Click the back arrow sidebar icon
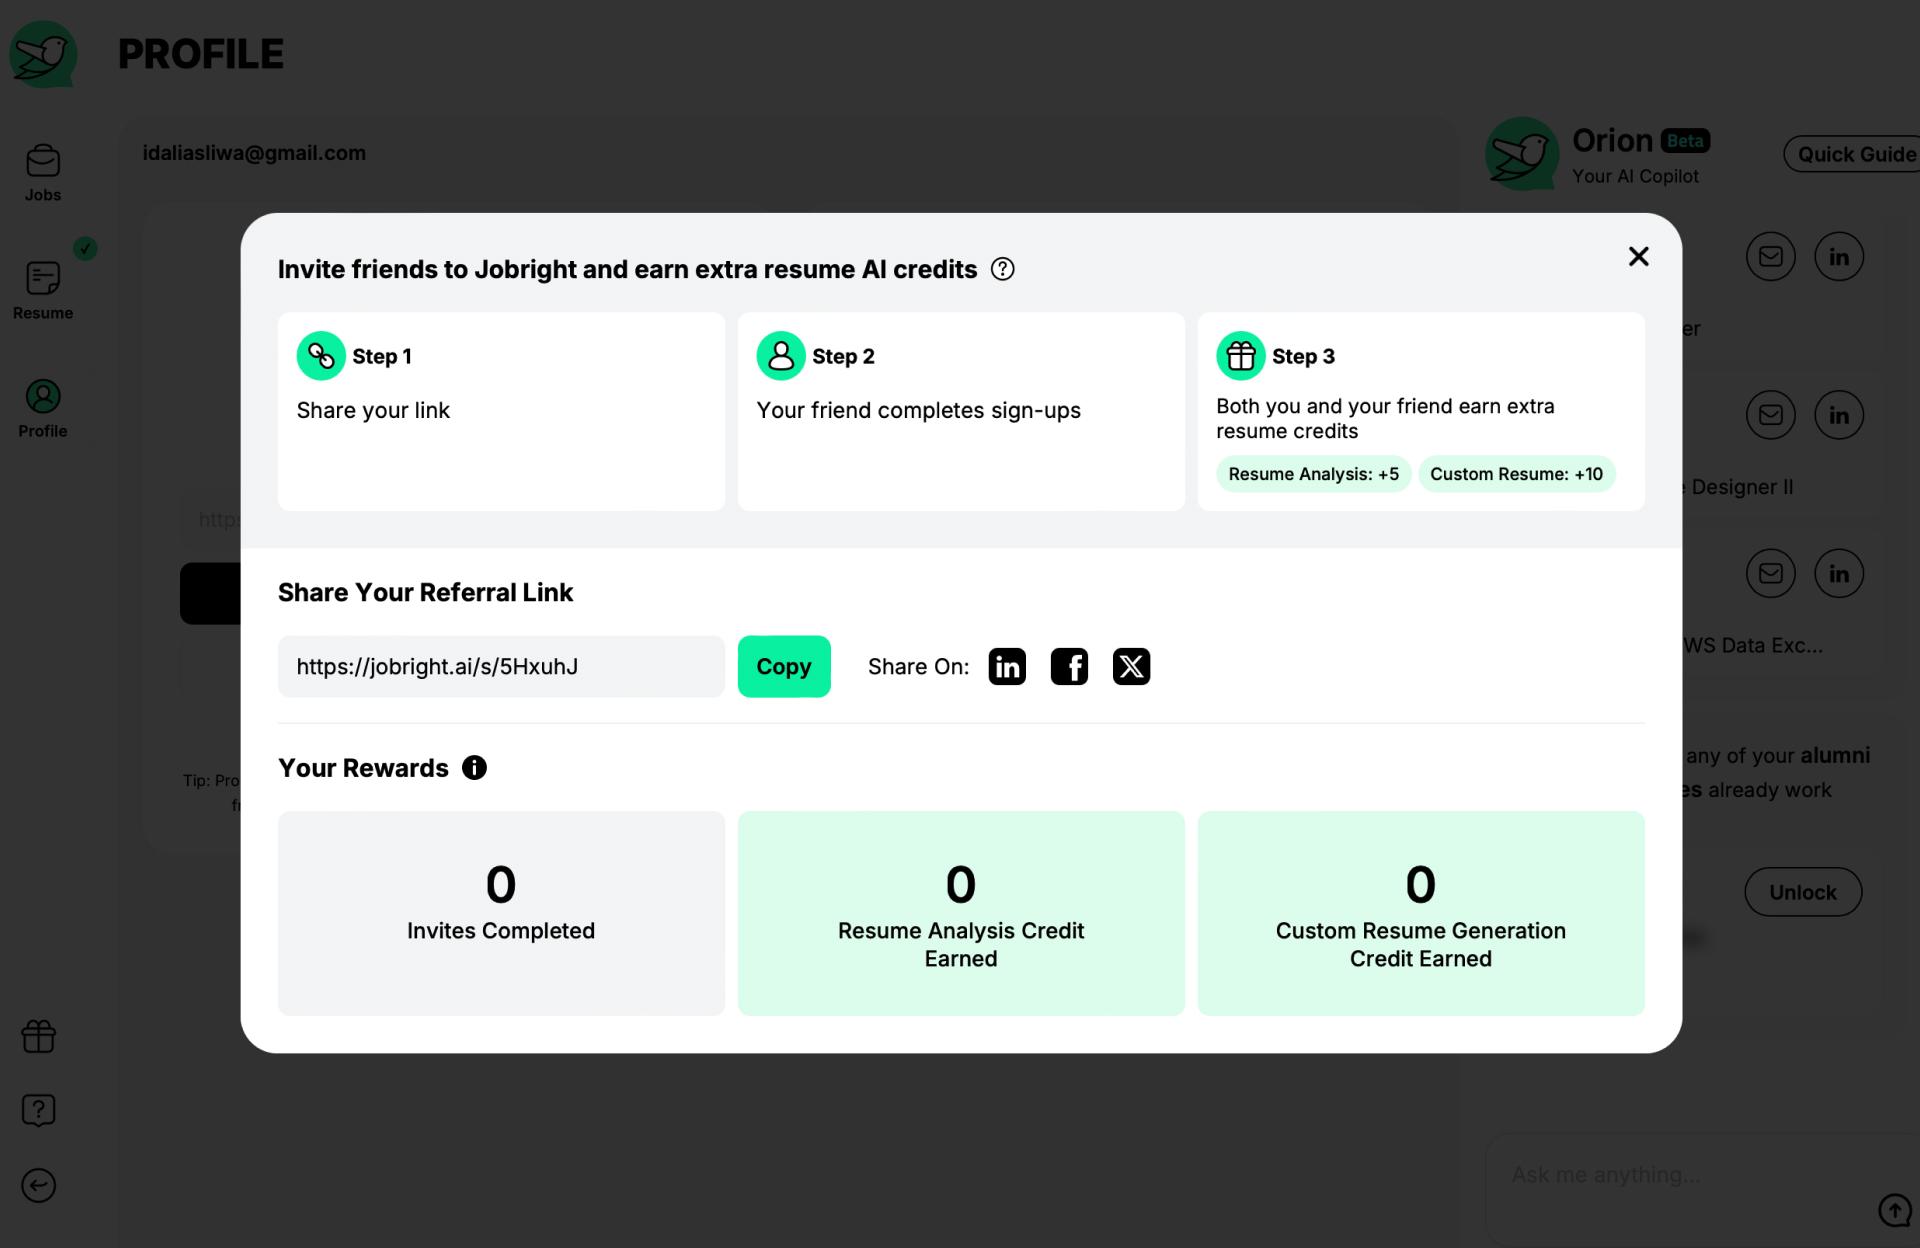Screen dimensions: 1920x1248 pos(38,1185)
